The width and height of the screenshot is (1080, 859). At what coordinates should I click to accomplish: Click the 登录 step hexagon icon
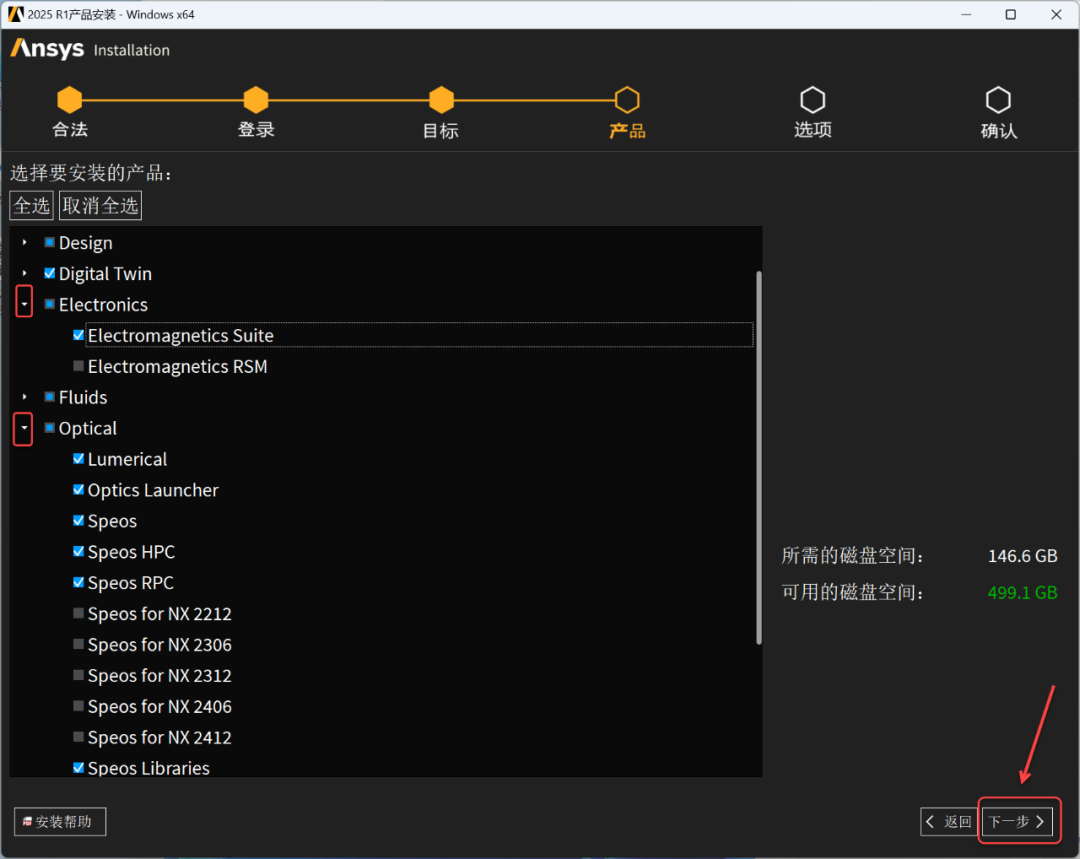point(256,100)
